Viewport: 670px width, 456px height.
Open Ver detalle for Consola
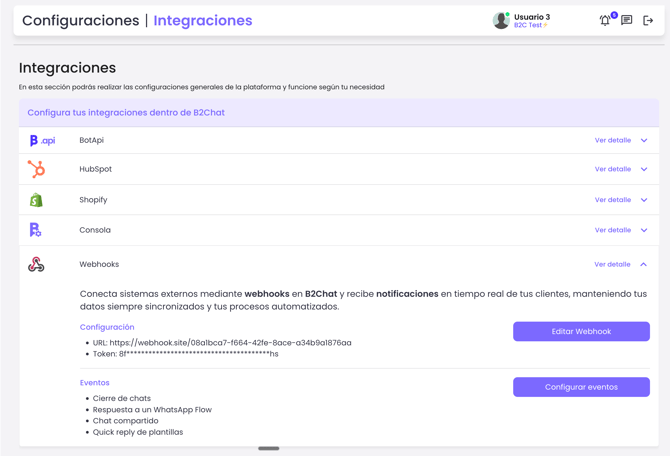[612, 230]
